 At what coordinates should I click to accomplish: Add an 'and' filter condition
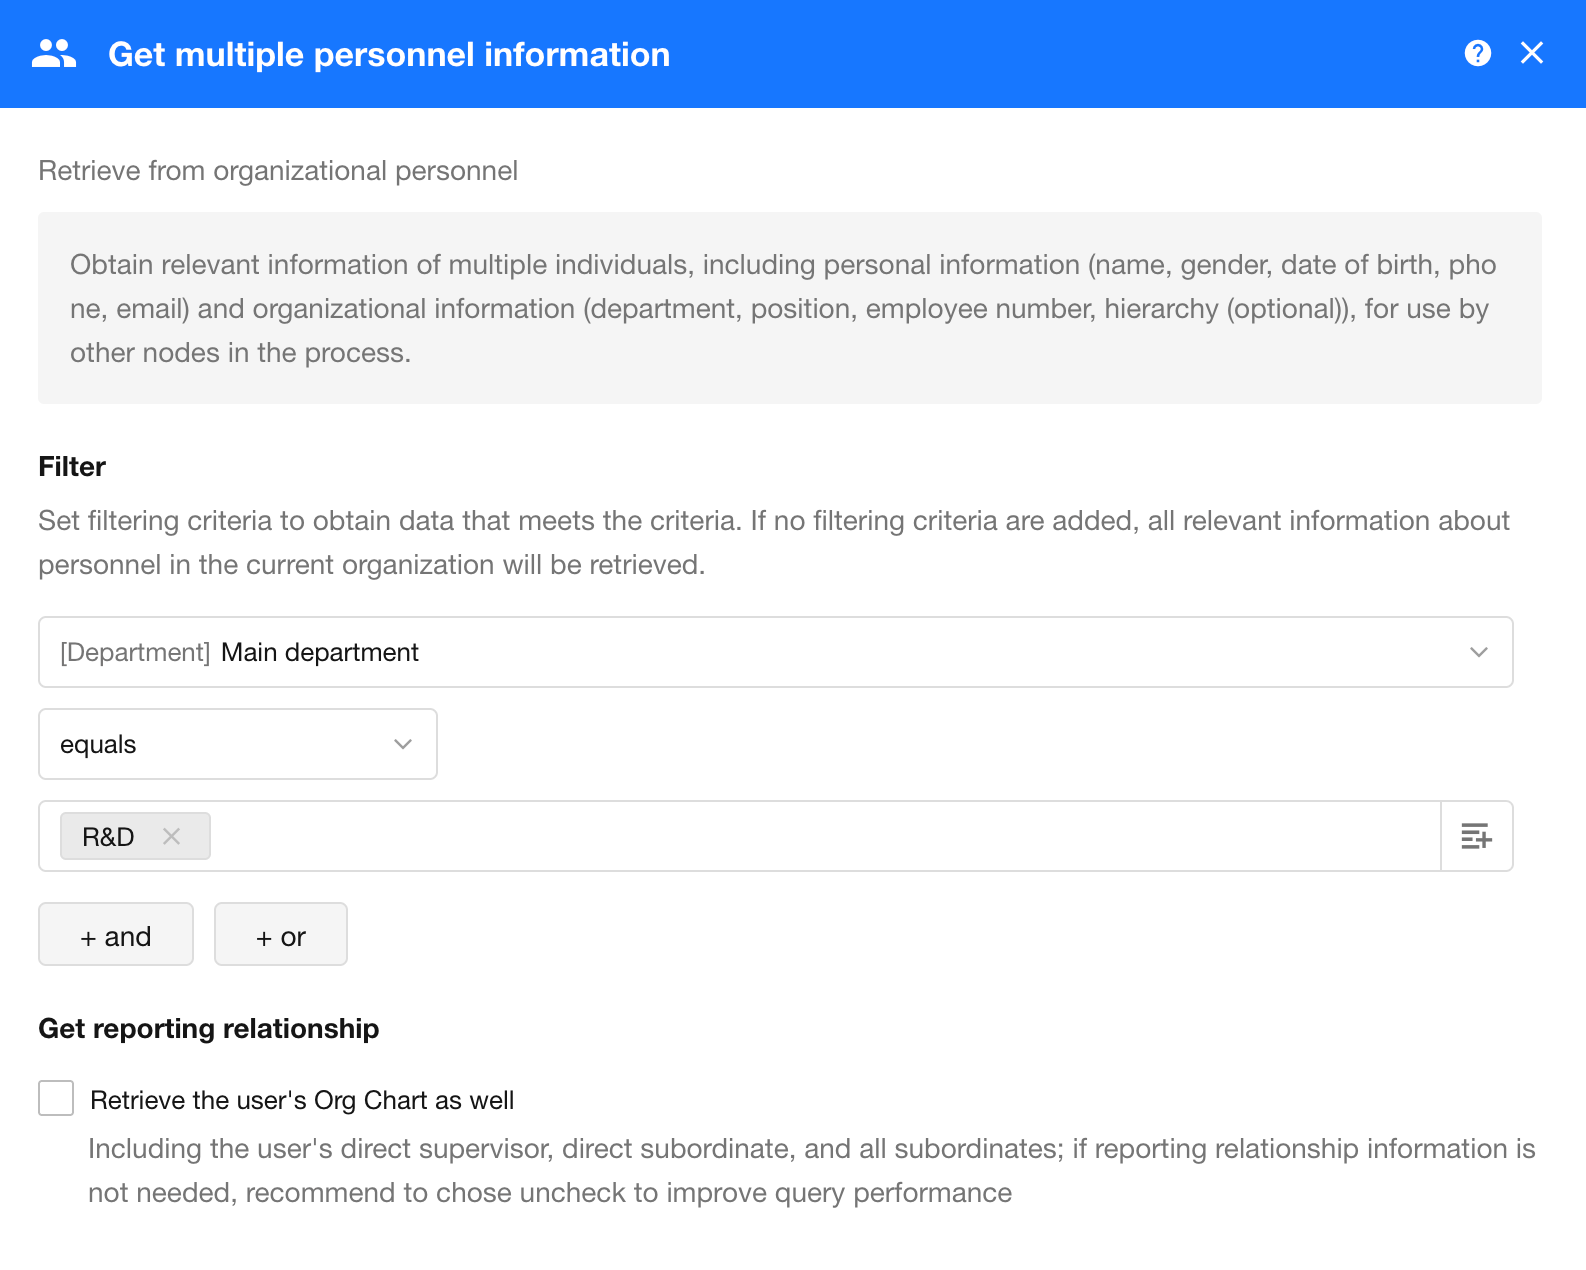click(x=116, y=935)
